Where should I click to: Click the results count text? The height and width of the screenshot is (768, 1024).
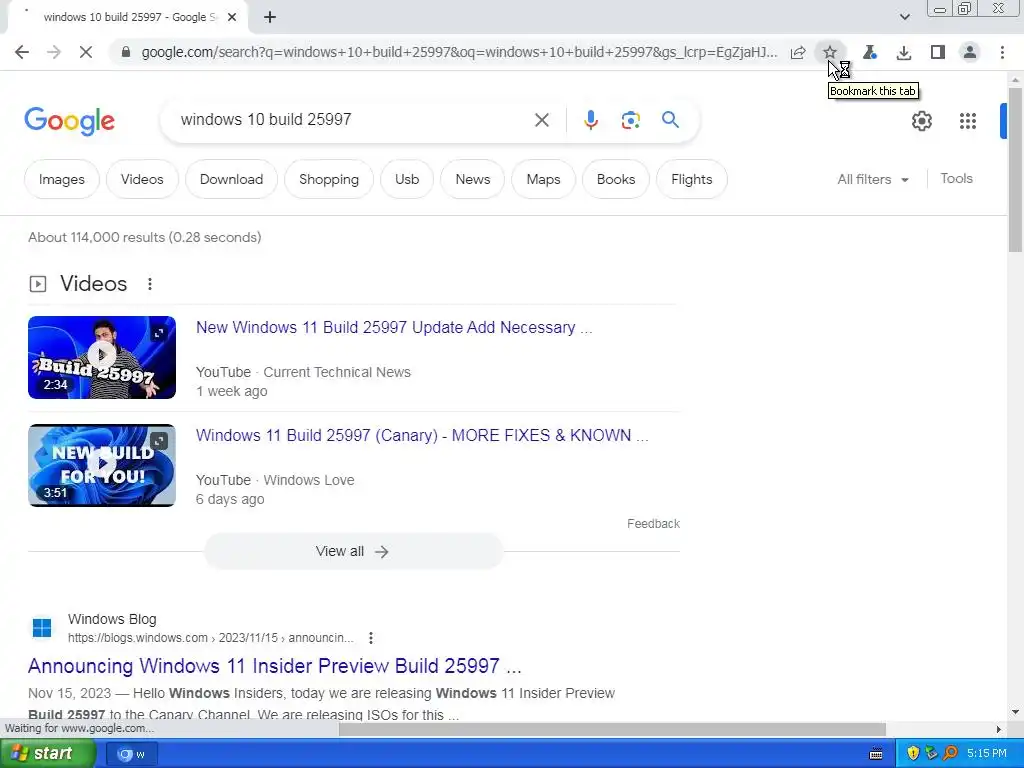144,237
